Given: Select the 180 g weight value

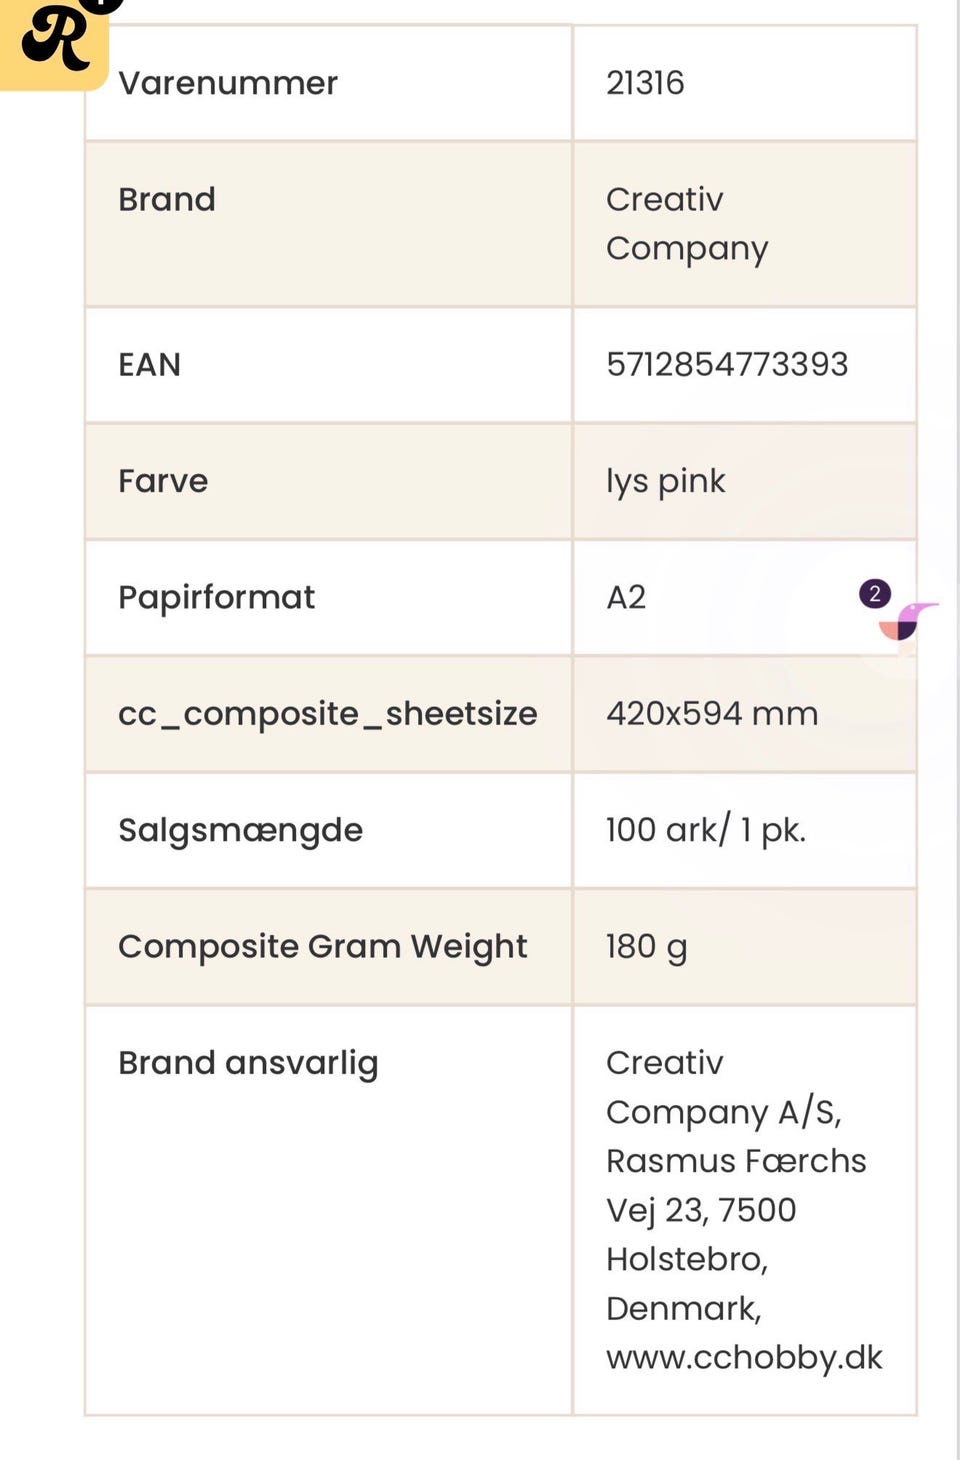Looking at the screenshot, I should pyautogui.click(x=646, y=946).
